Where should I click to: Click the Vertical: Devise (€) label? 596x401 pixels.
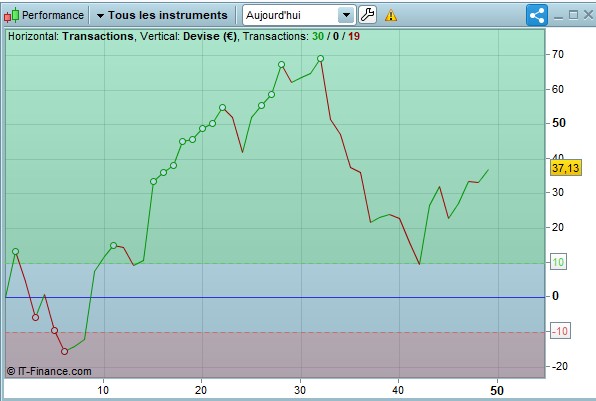pyautogui.click(x=189, y=36)
